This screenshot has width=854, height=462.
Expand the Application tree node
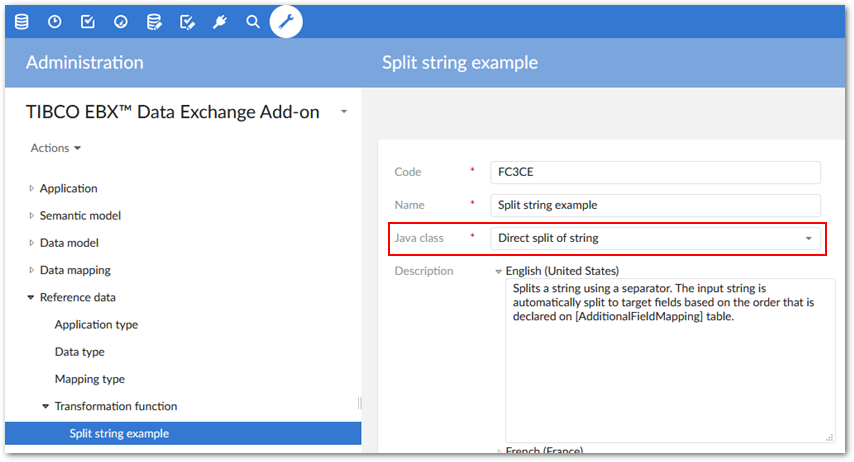click(x=32, y=188)
